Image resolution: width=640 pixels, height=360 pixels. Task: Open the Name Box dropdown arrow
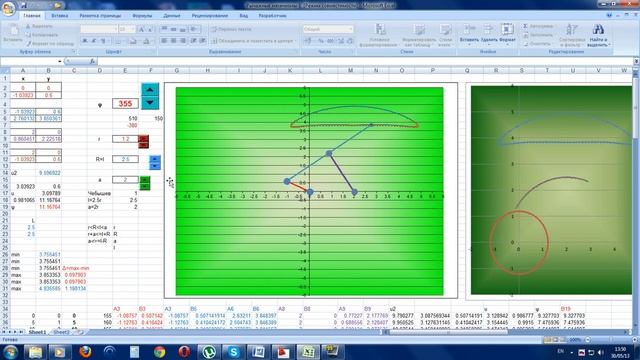[x=60, y=61]
